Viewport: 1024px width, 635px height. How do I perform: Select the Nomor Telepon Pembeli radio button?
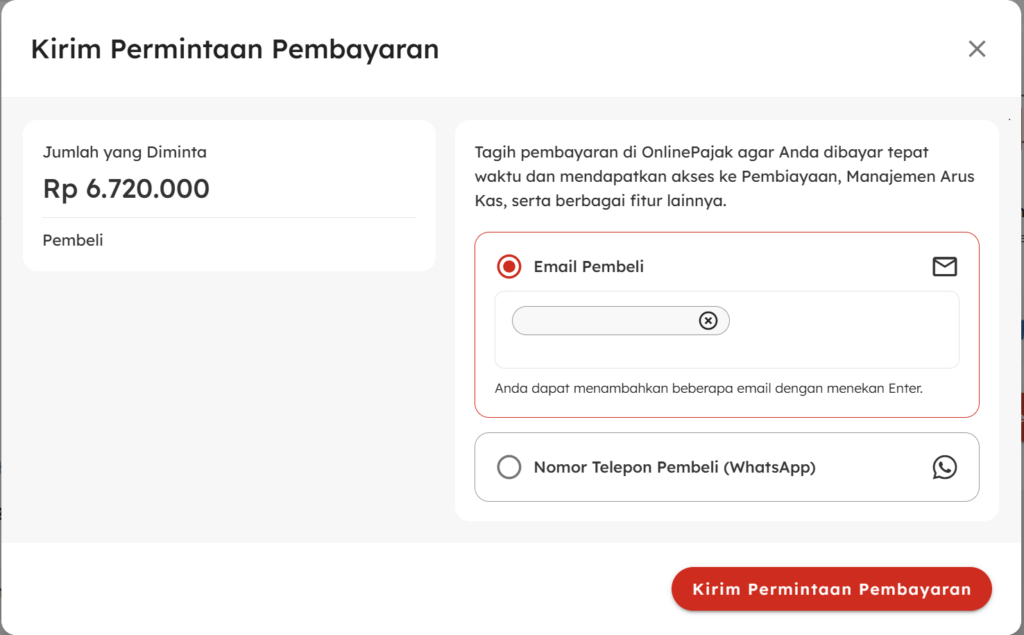point(509,467)
